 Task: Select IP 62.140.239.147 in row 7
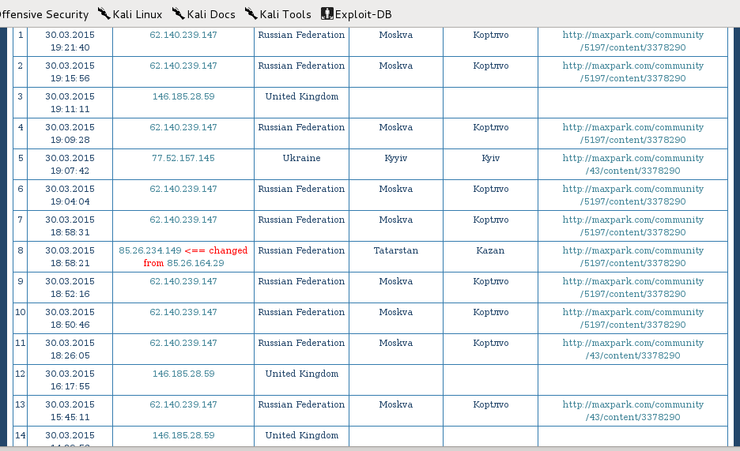(183, 220)
